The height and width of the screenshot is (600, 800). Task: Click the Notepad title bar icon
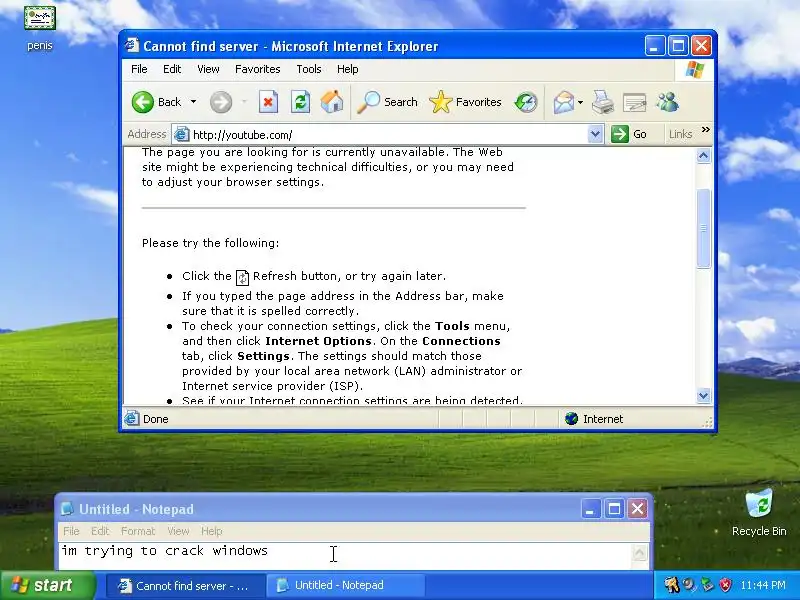click(x=67, y=509)
